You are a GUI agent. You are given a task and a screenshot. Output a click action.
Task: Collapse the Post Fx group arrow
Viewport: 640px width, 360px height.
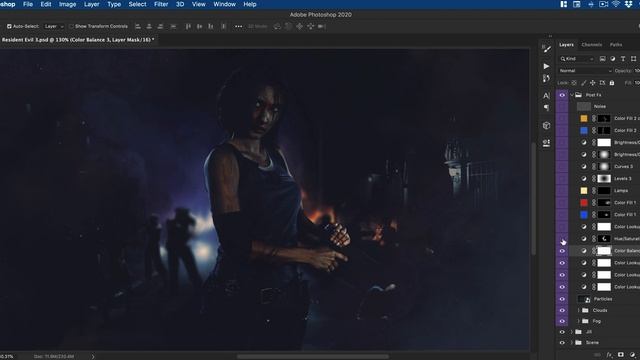click(x=572, y=95)
